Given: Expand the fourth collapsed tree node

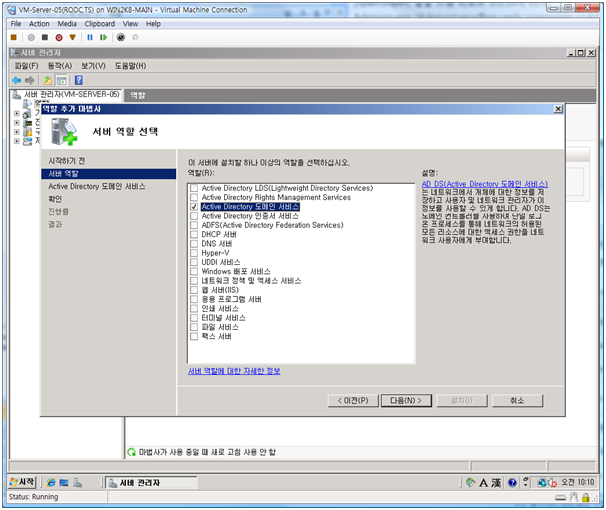Looking at the screenshot, I should pyautogui.click(x=17, y=141).
